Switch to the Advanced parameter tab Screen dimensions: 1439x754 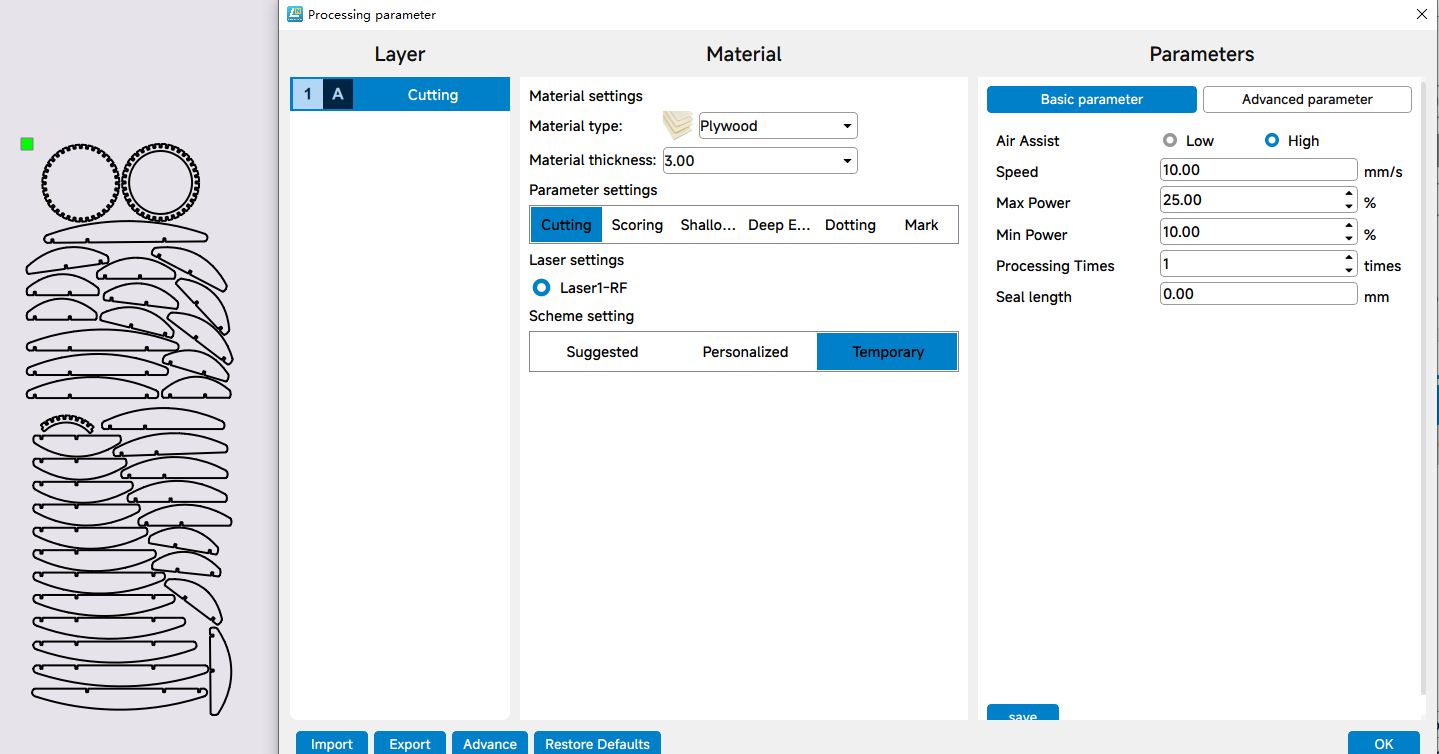click(x=1306, y=99)
